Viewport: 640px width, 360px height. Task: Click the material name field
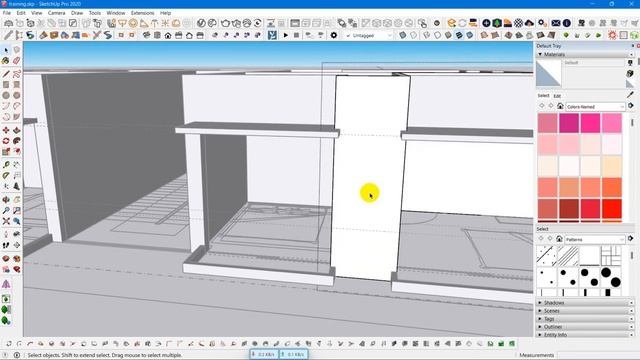pyautogui.click(x=594, y=62)
